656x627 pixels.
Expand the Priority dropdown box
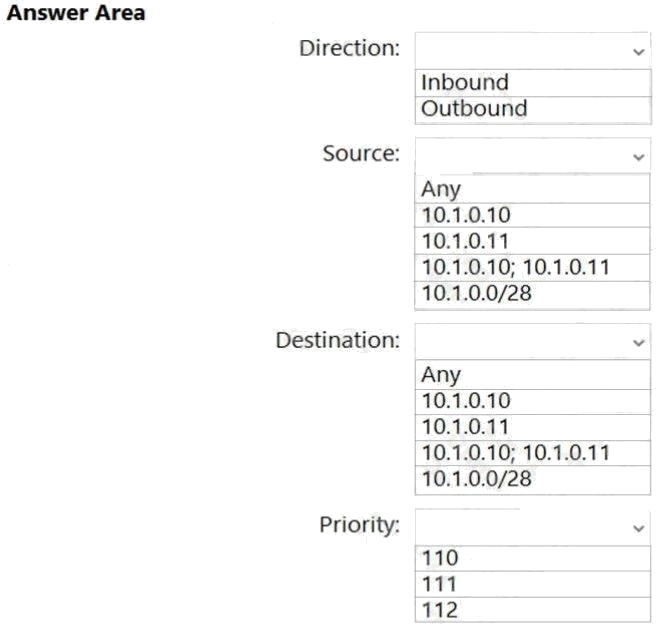tap(533, 527)
